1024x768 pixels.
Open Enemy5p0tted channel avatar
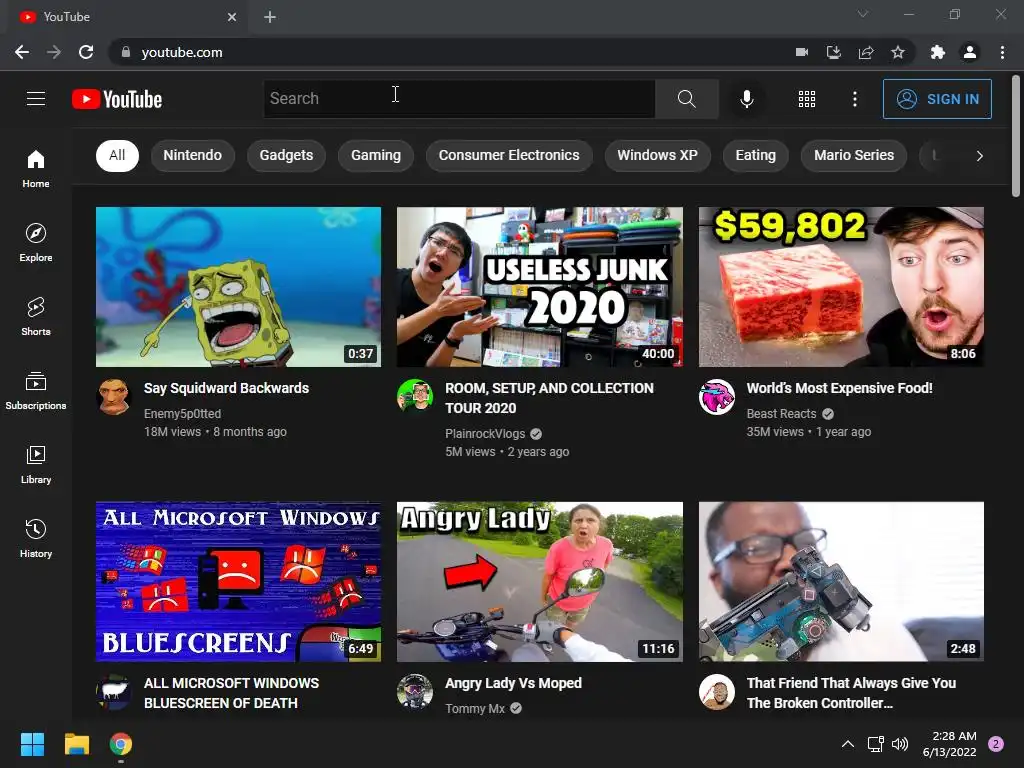pos(114,396)
